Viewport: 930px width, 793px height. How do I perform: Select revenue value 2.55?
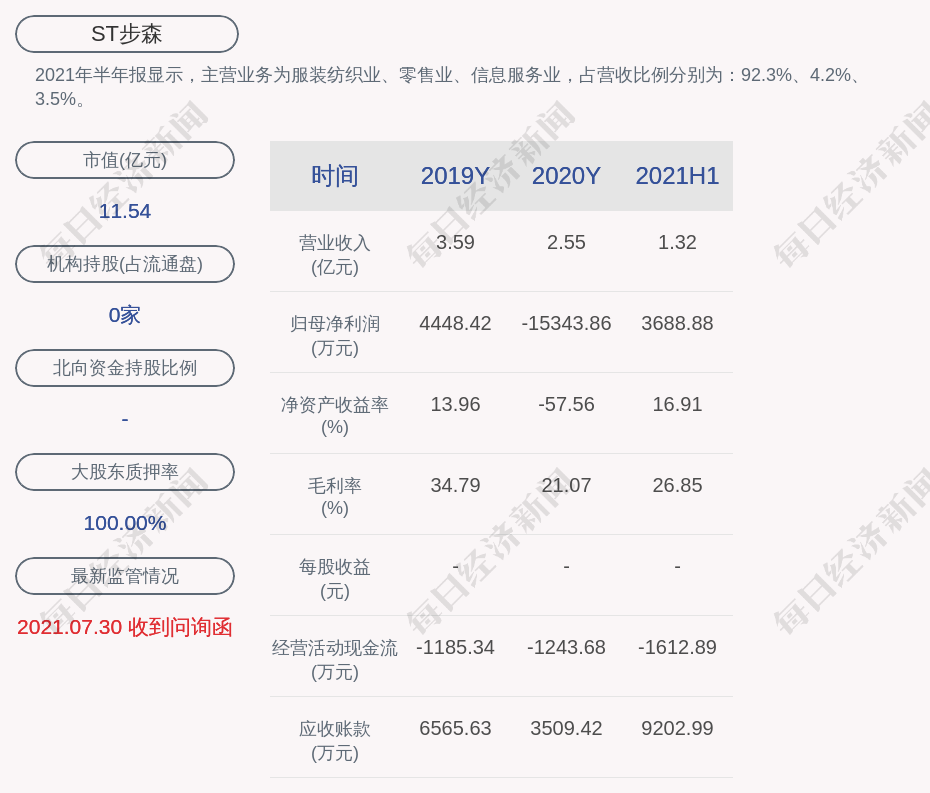coord(566,243)
